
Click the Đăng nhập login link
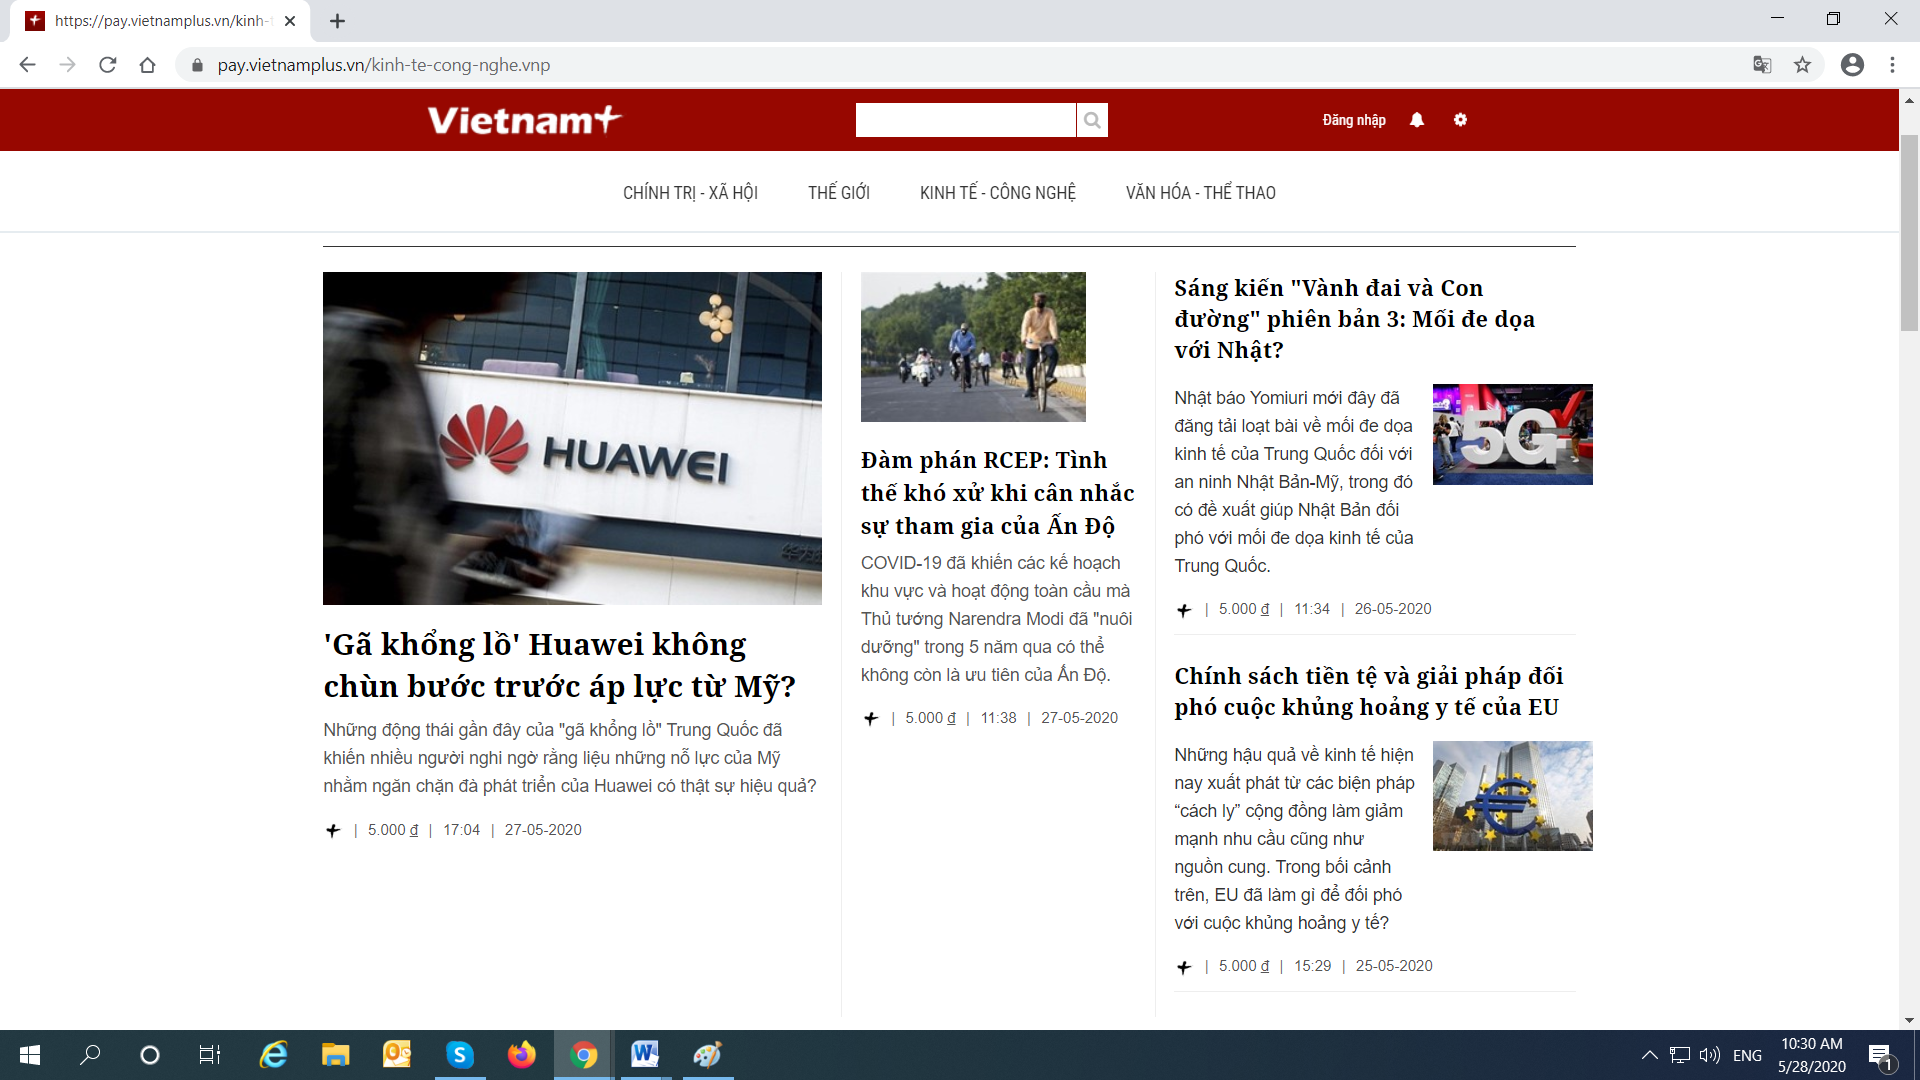pos(1354,120)
